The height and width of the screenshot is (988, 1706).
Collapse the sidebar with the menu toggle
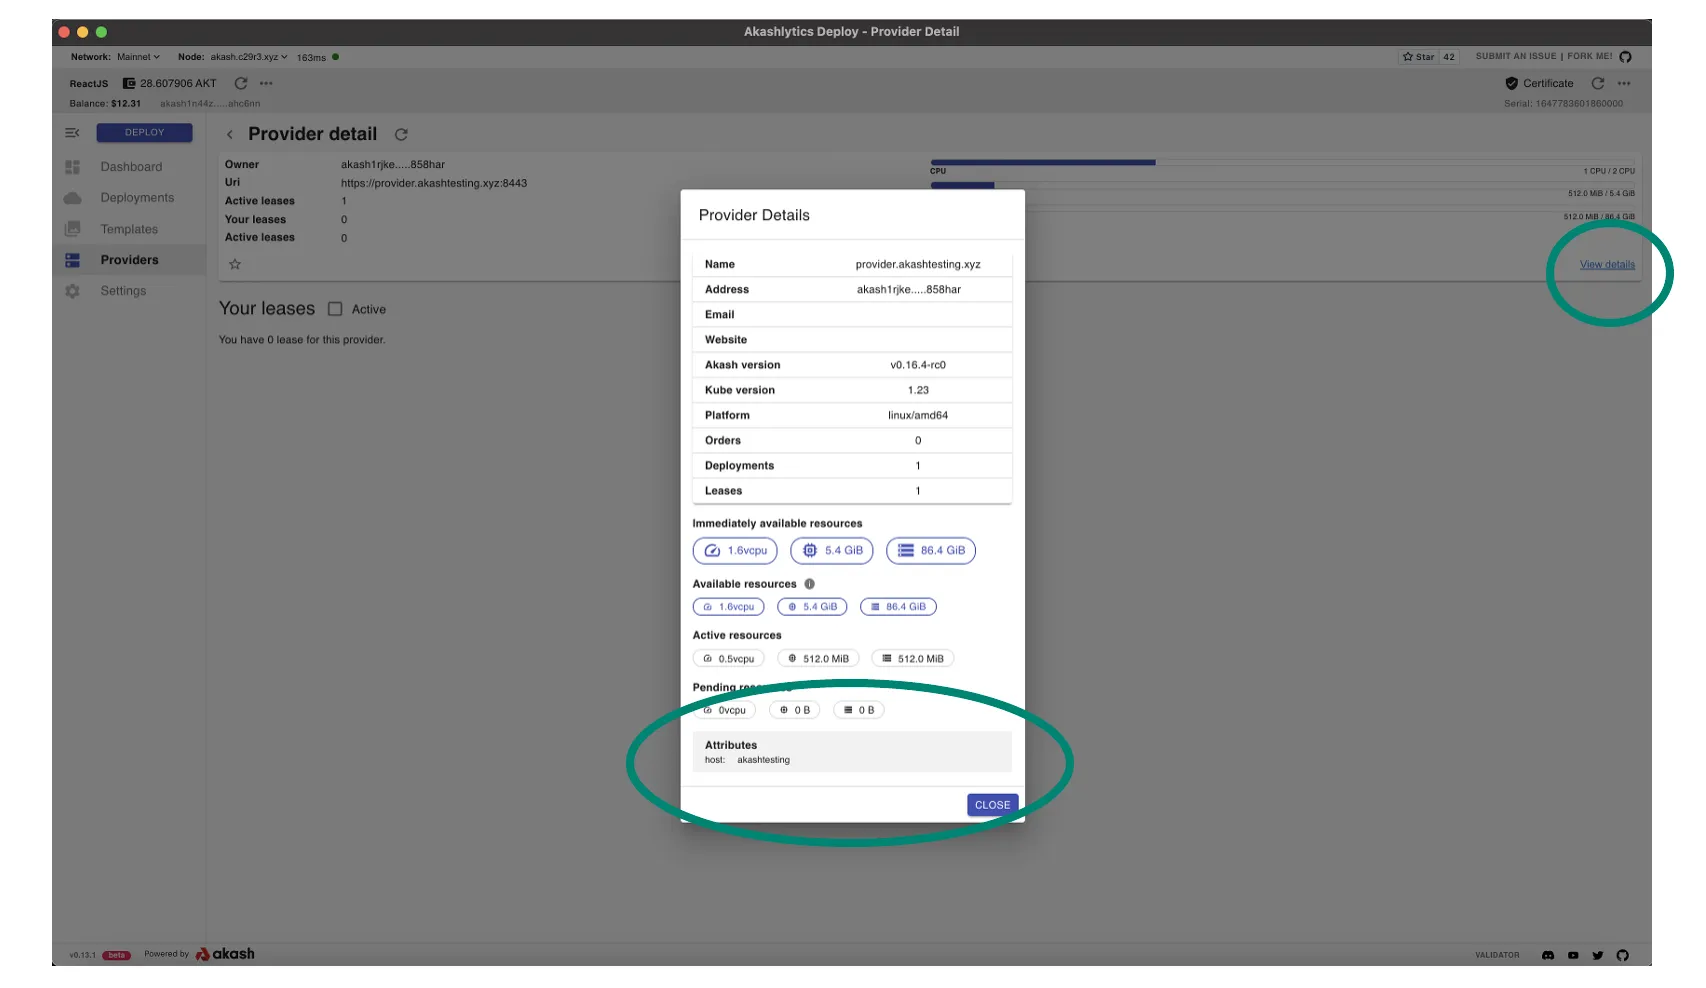(72, 133)
